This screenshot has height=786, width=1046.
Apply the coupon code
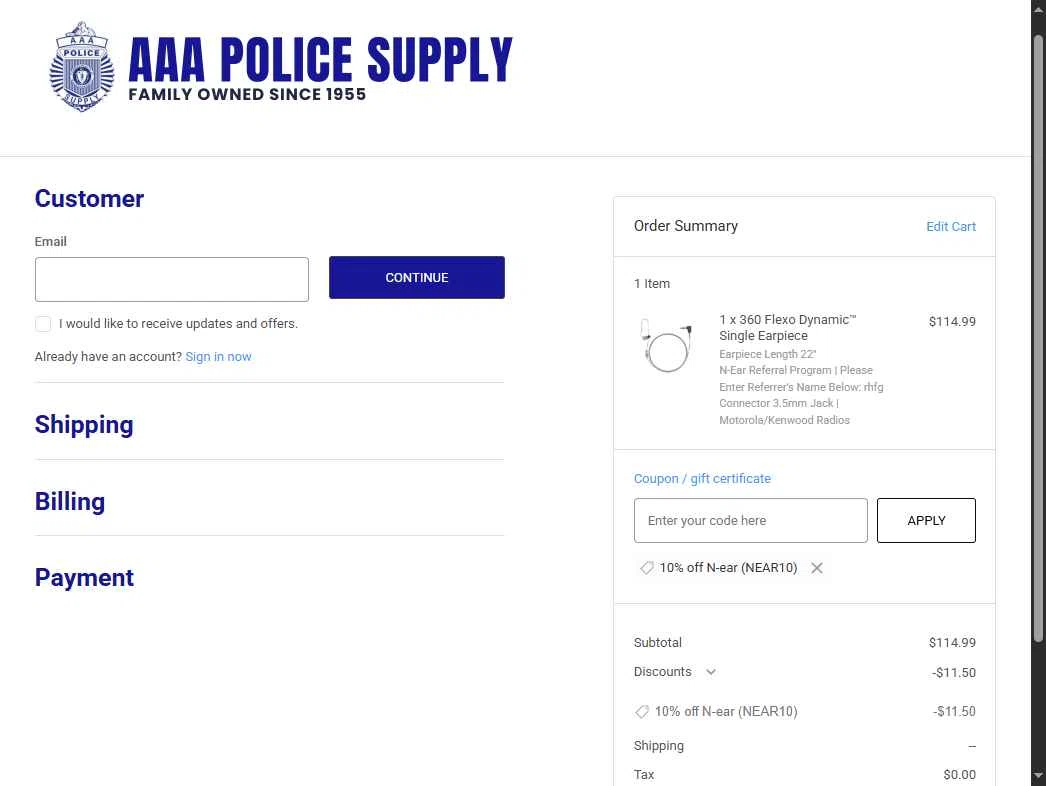tap(926, 520)
